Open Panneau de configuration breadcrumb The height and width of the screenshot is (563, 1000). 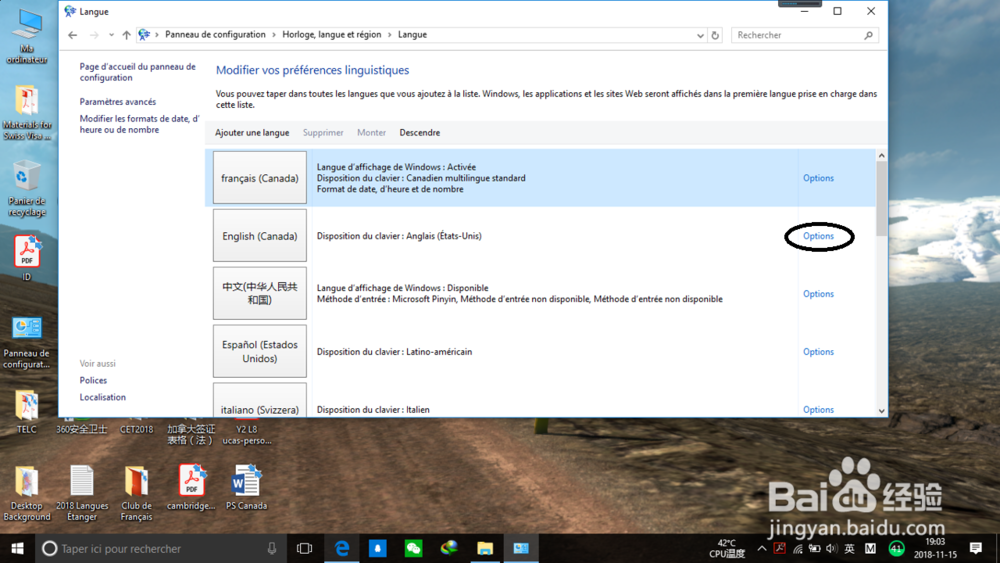coord(215,34)
